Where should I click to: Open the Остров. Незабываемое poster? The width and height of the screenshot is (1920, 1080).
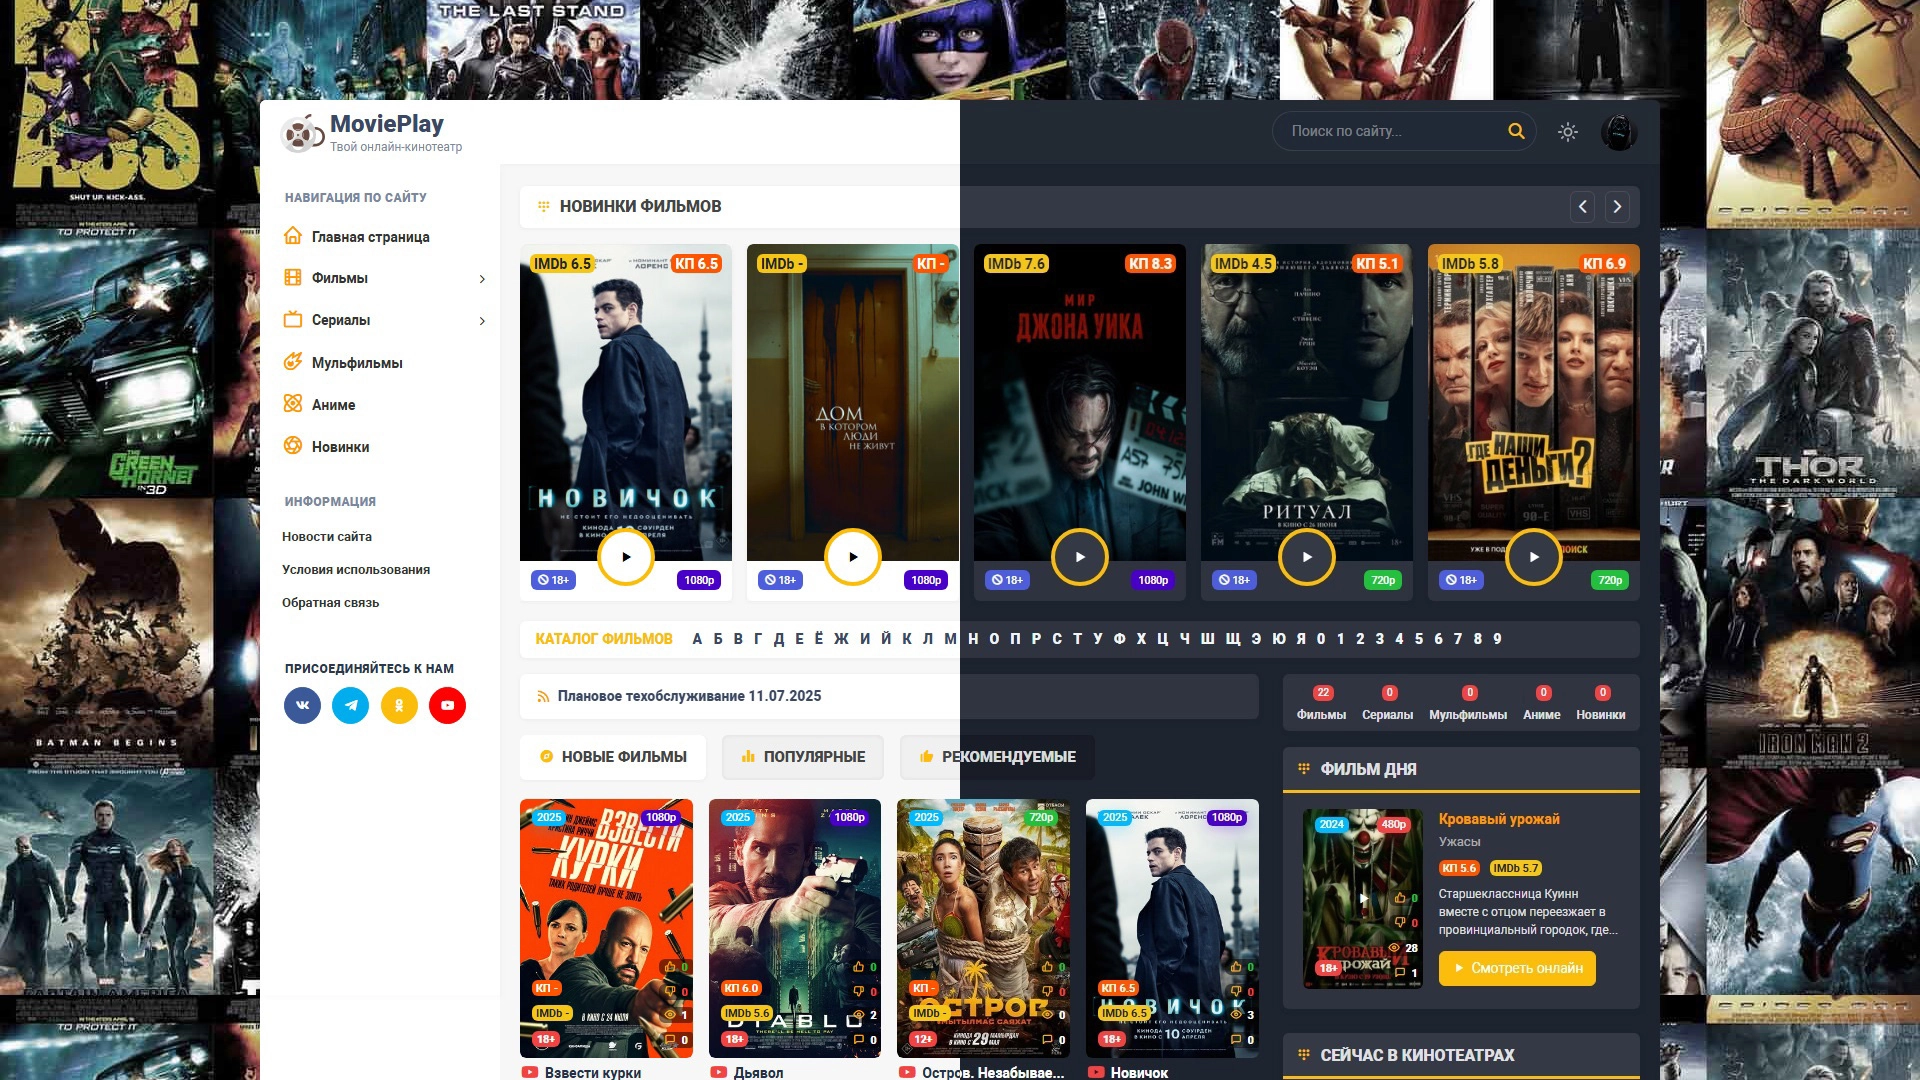click(x=983, y=928)
